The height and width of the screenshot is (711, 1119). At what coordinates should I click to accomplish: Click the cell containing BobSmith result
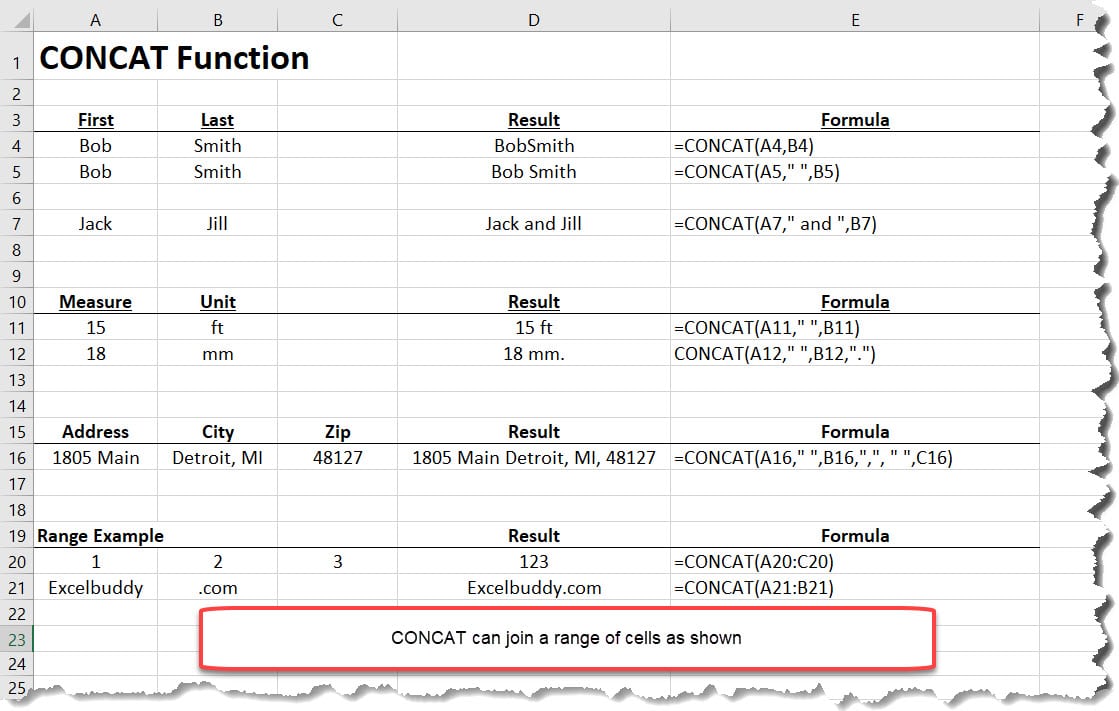pos(533,145)
